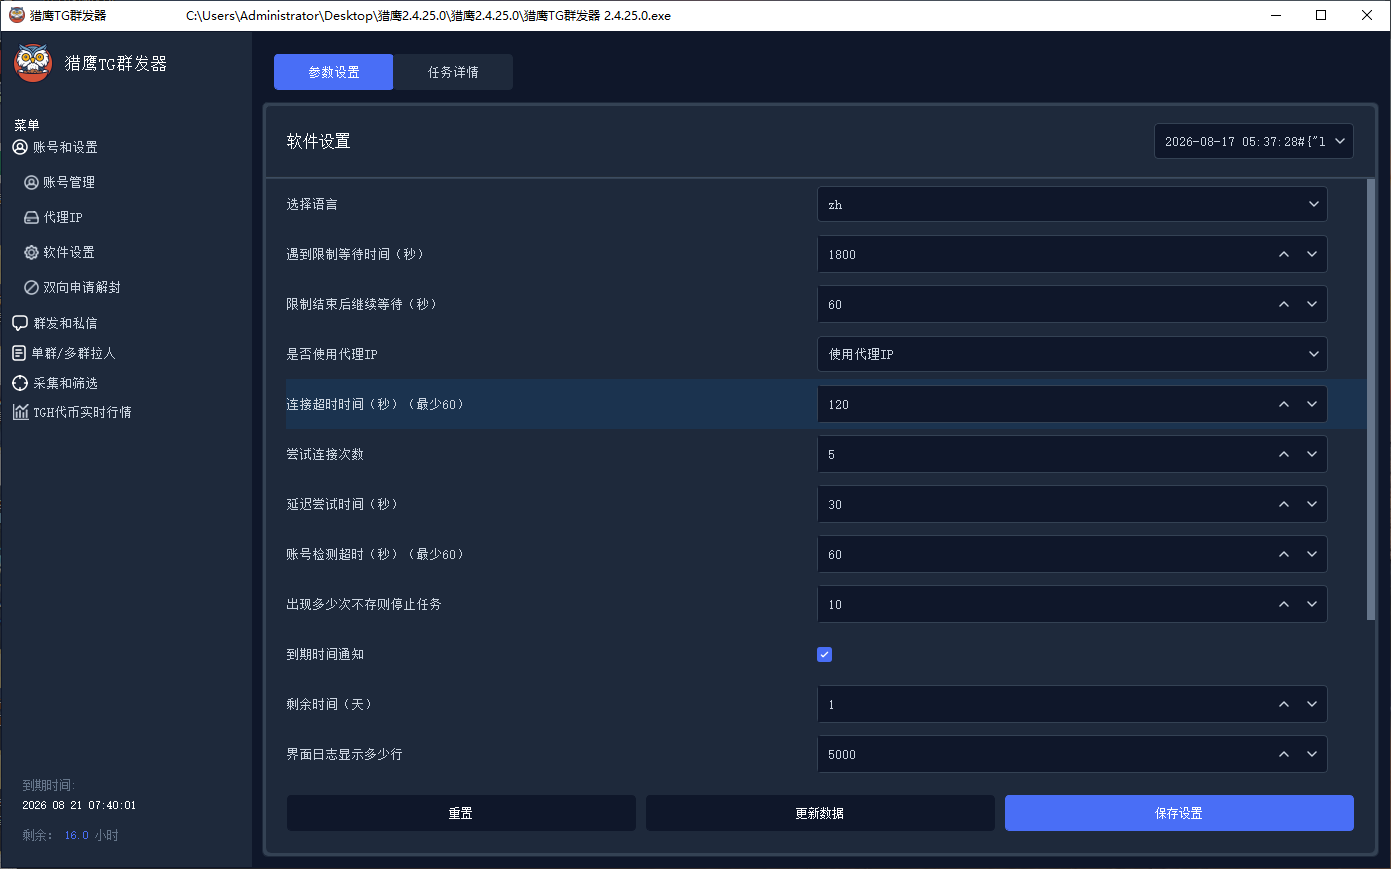
Task: Click the 软件设置 panel heading
Action: point(318,141)
